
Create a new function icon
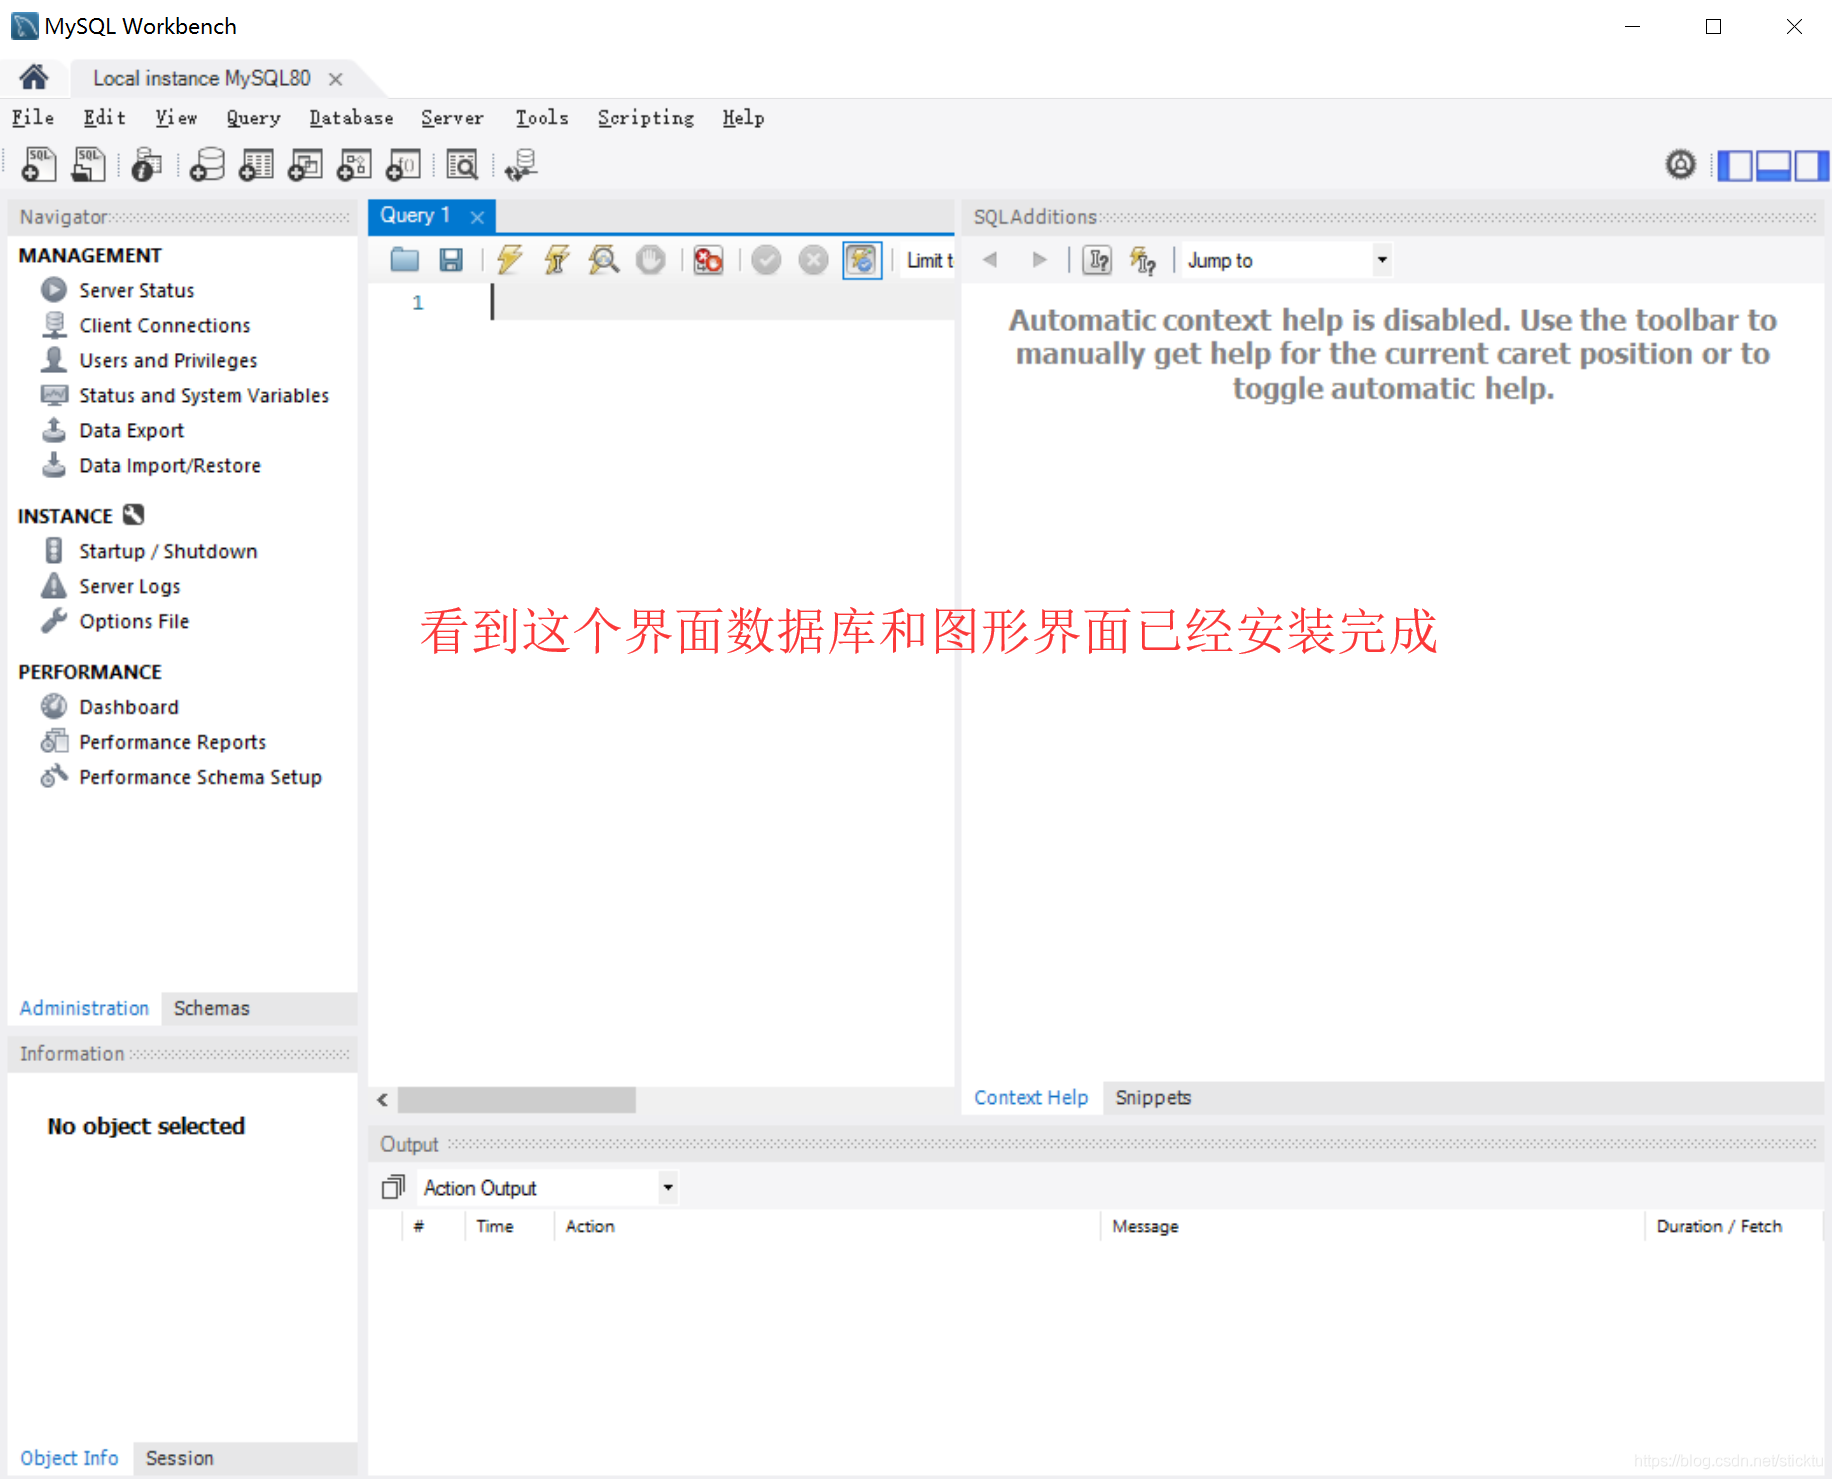click(403, 165)
